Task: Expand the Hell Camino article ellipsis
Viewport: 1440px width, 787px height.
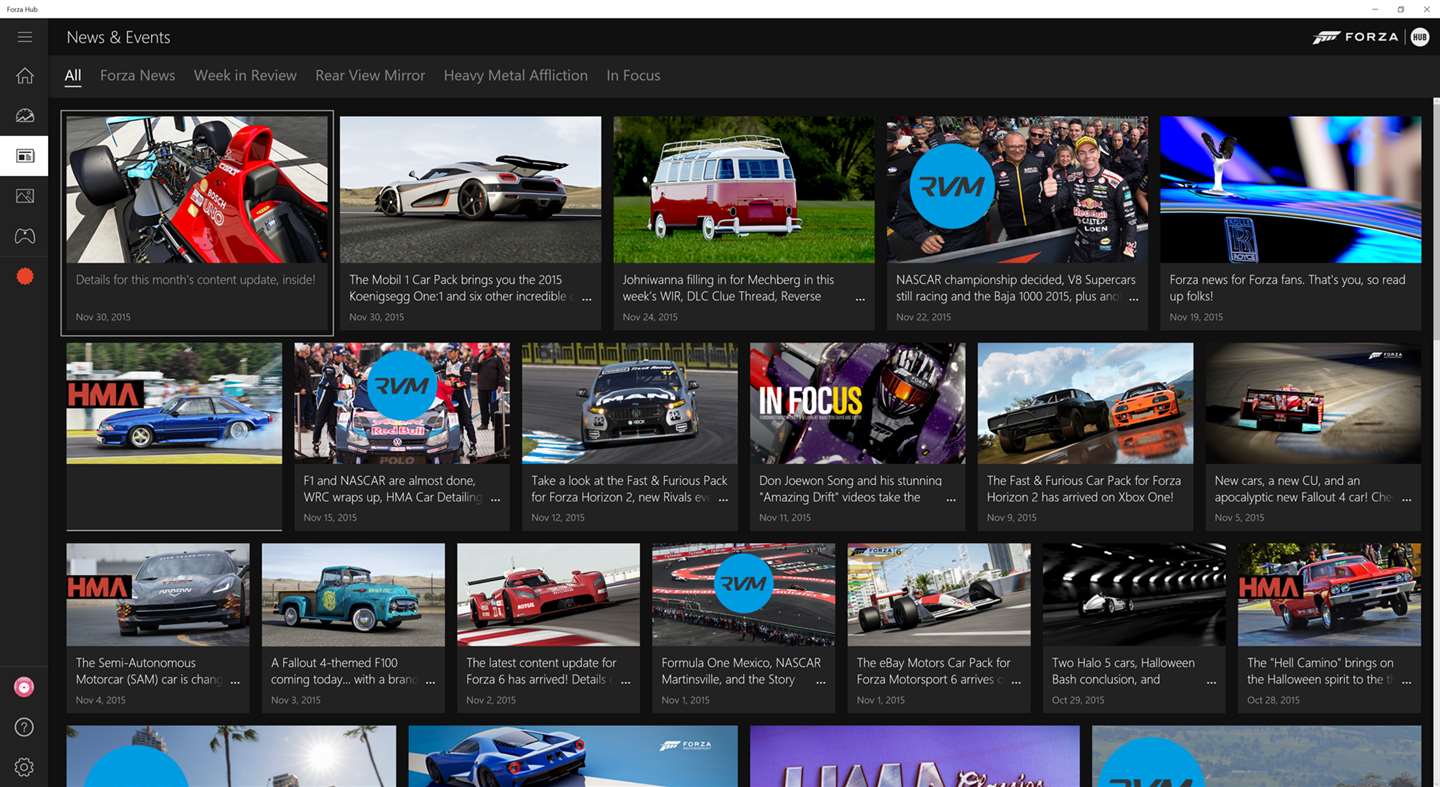Action: (x=1407, y=681)
